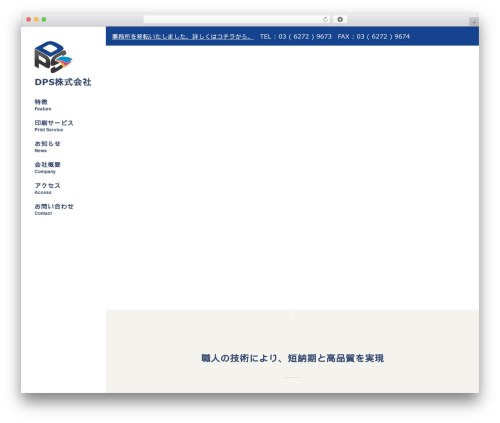
Task: Click the download icon next to the address bar
Action: pyautogui.click(x=340, y=19)
